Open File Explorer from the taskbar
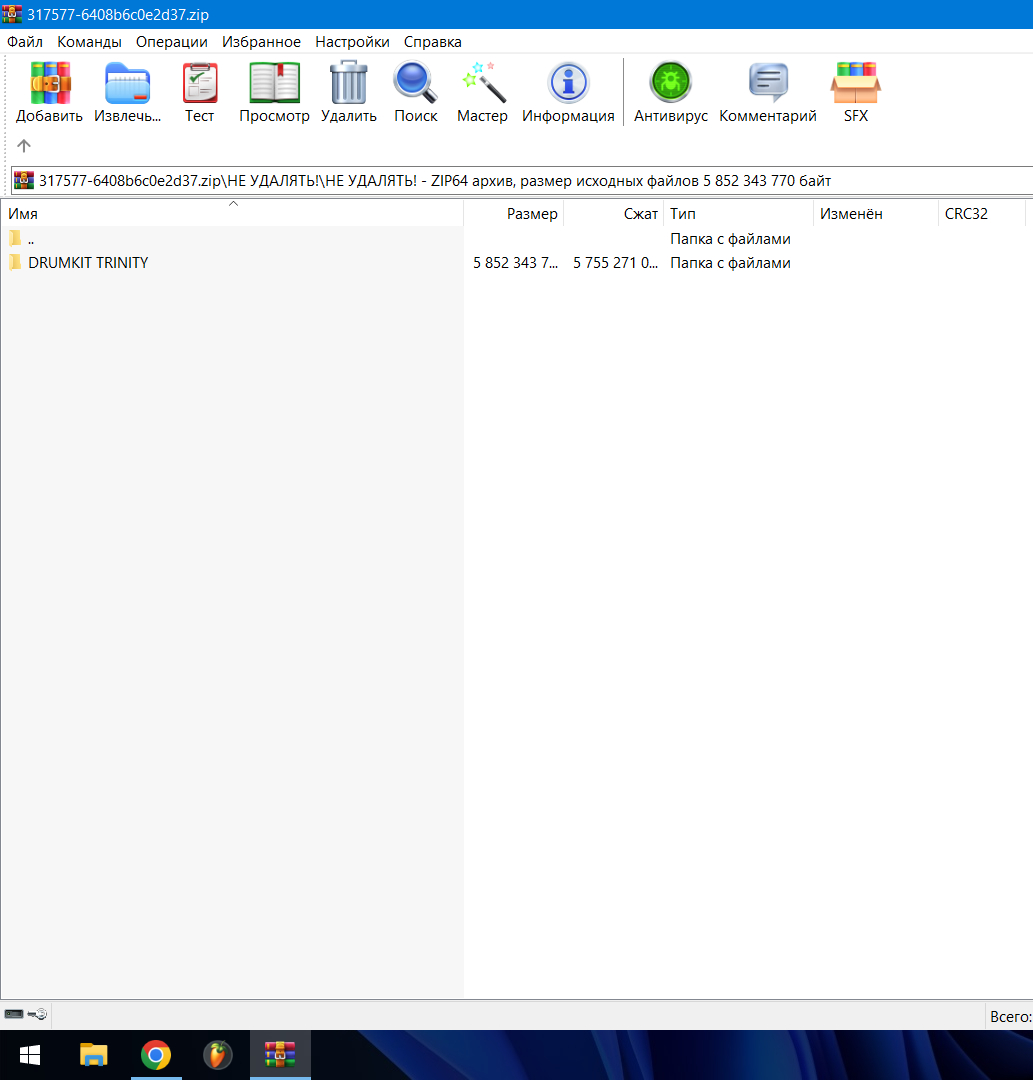This screenshot has height=1080, width=1033. [x=94, y=1055]
